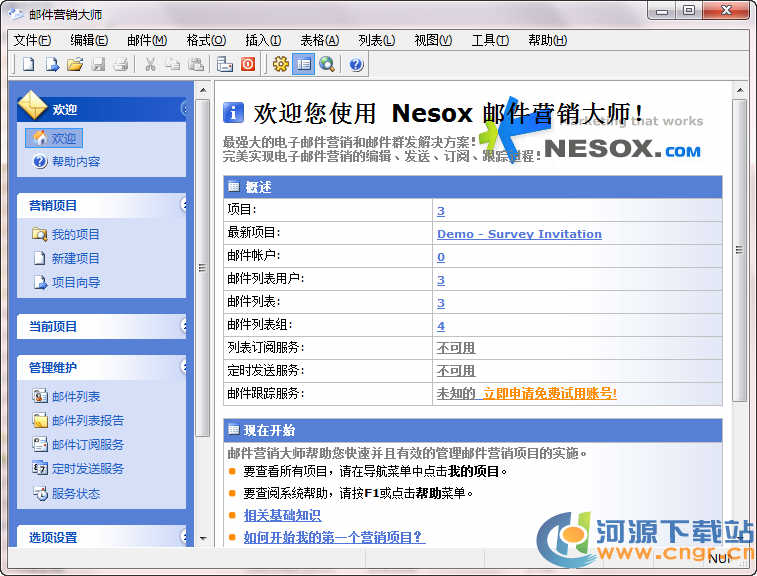Open 工具(T) menu
The image size is (757, 576).
point(490,40)
